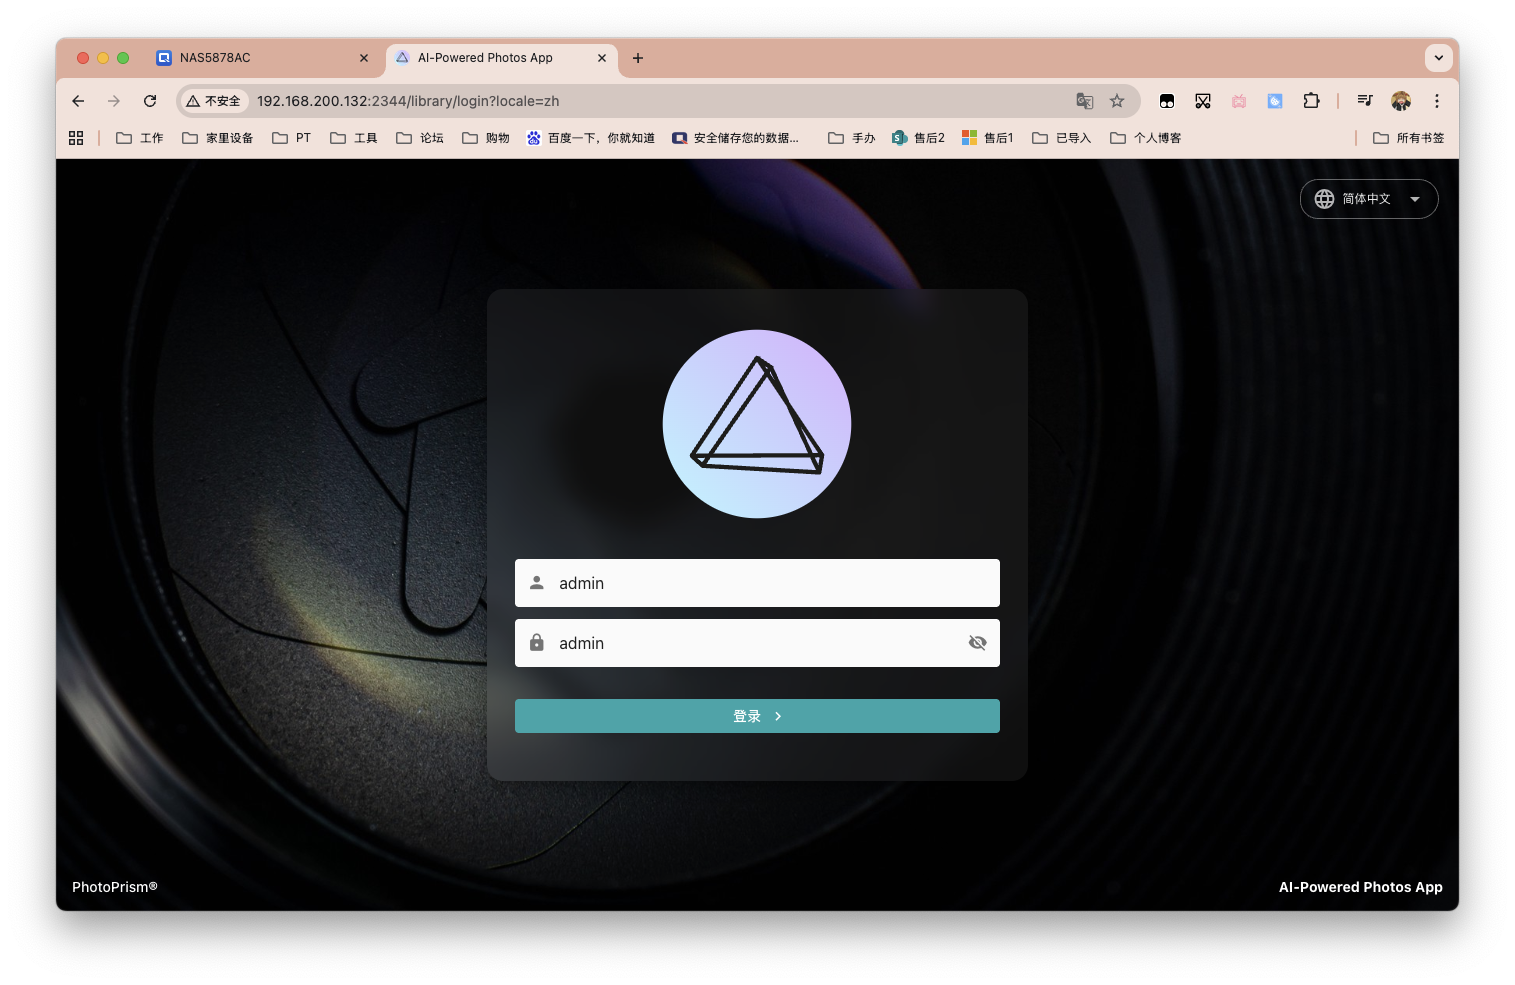
Task: Expand the tab search dropdown arrow
Action: pos(1438,58)
